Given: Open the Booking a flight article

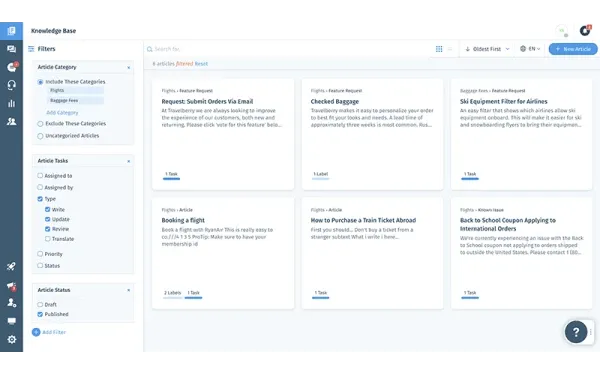Looking at the screenshot, I should click(183, 220).
